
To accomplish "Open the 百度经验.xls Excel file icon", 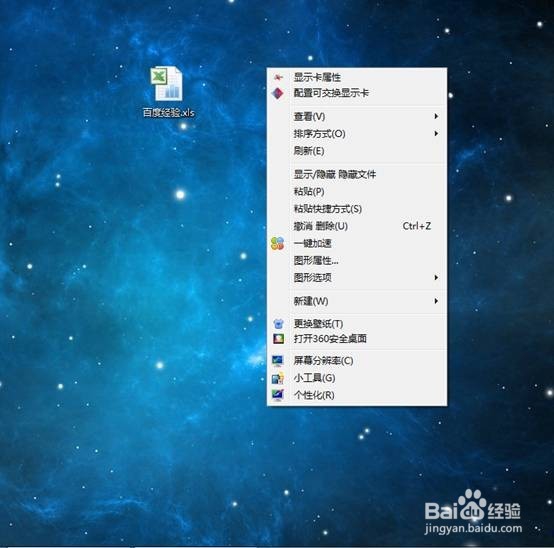I will click(x=167, y=83).
